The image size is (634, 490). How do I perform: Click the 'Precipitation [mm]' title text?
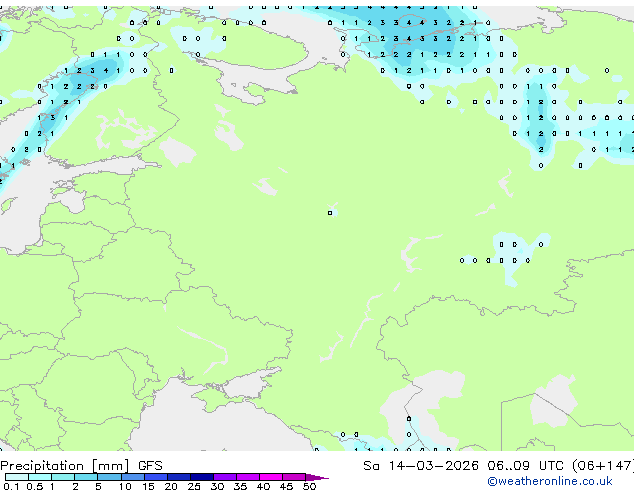65,466
